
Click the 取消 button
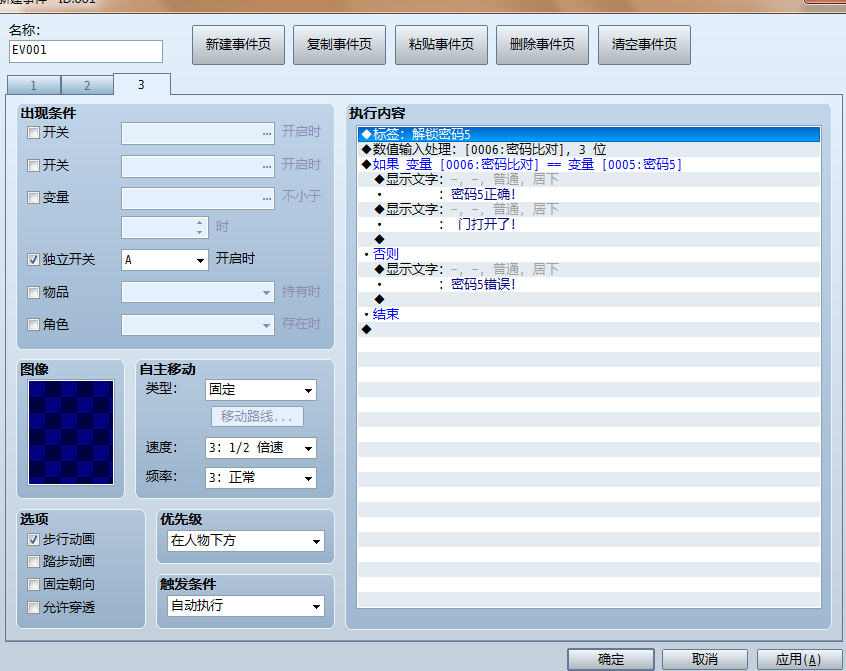click(x=705, y=659)
